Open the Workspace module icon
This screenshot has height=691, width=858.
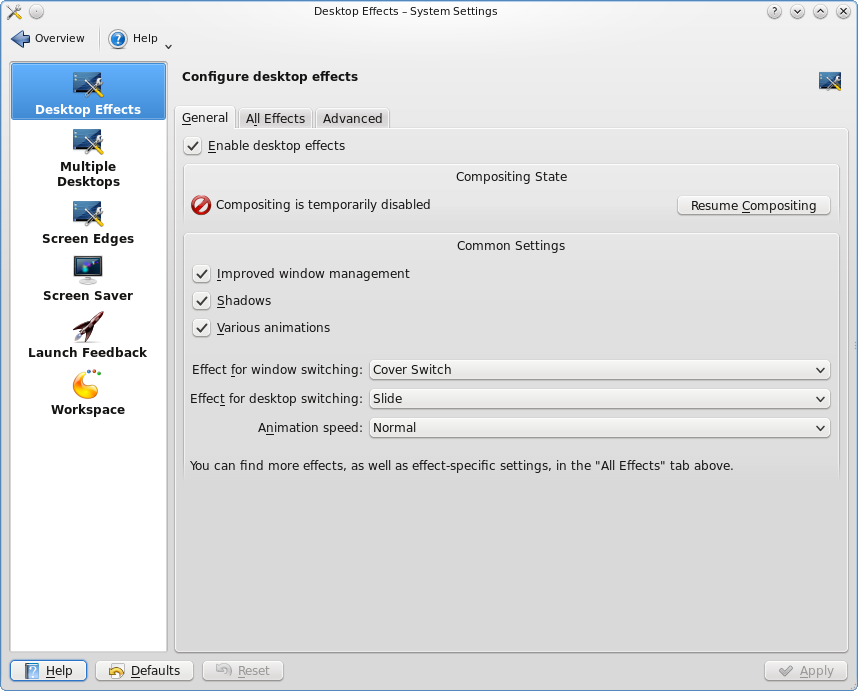88,384
